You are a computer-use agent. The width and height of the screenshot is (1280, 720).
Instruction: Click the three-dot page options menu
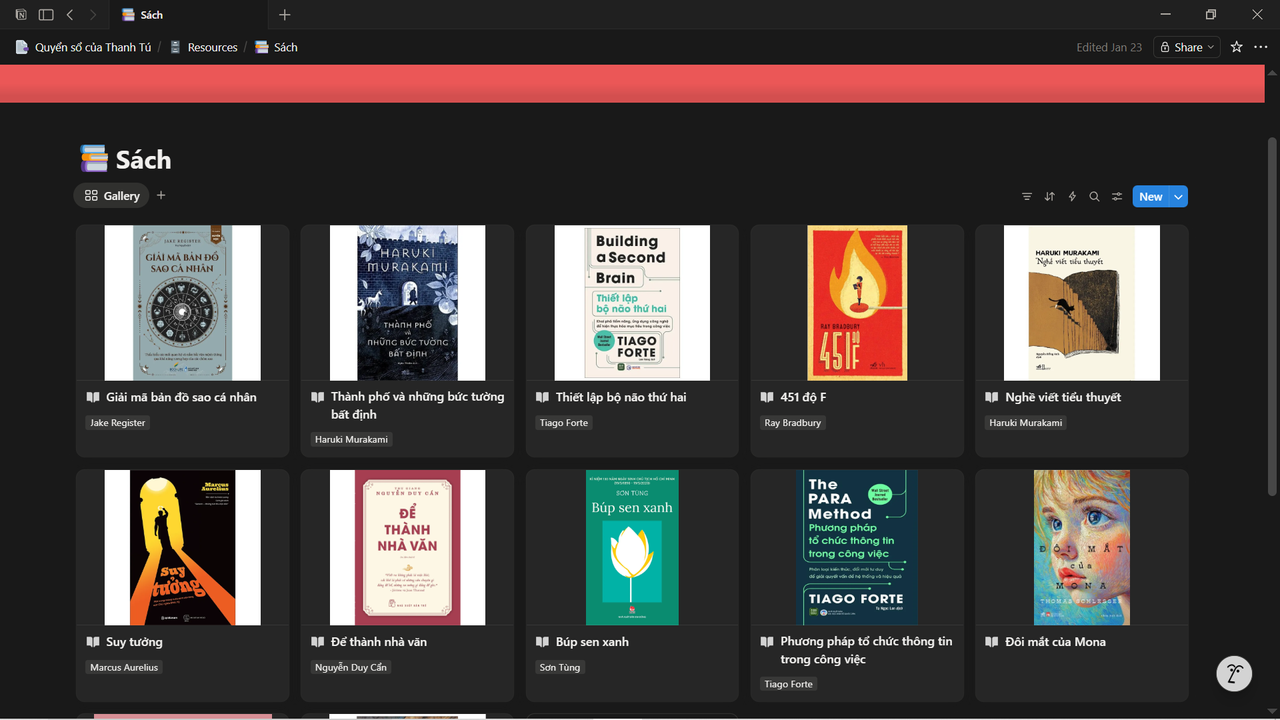click(1261, 47)
